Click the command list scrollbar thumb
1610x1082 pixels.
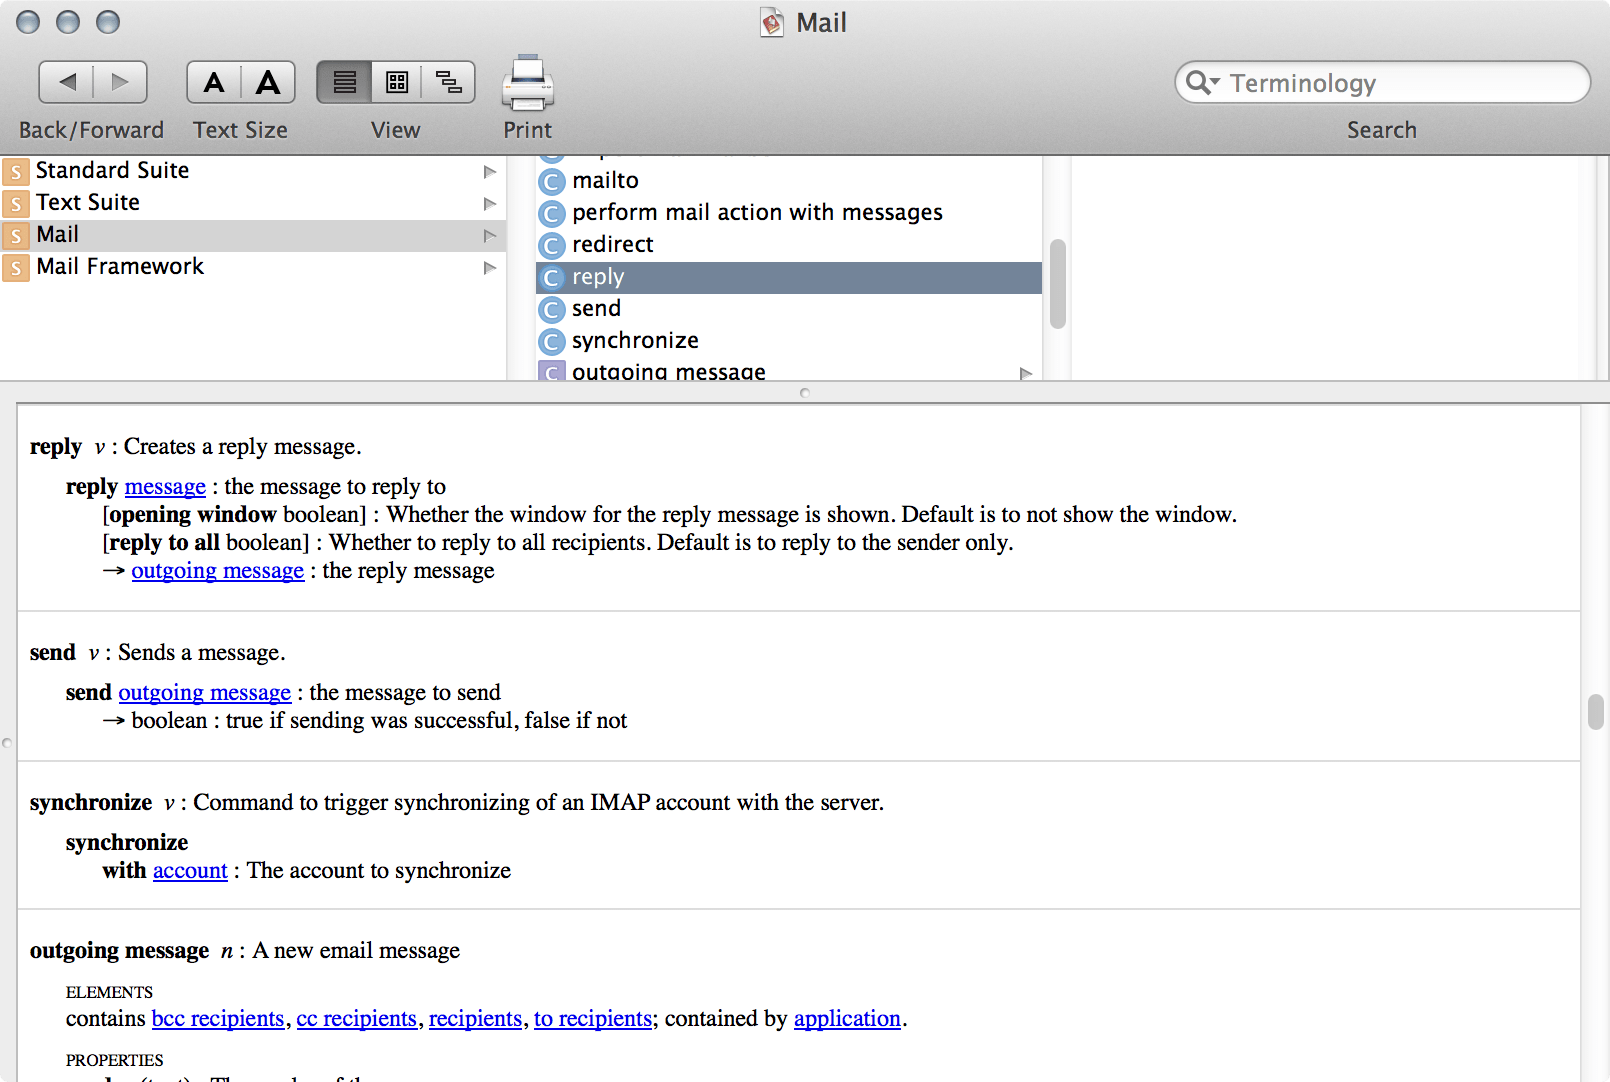(x=1057, y=284)
